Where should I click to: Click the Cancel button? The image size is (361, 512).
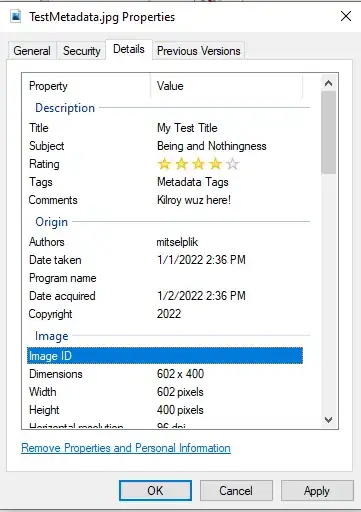point(236,491)
